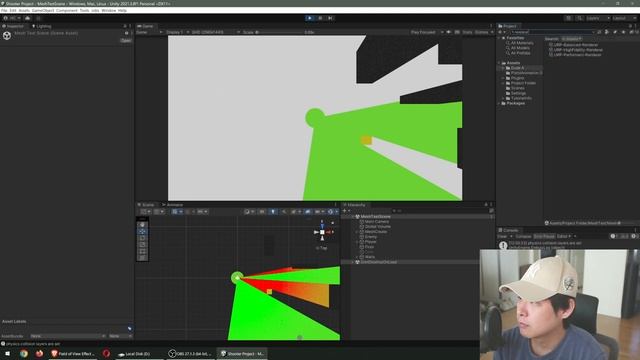Image resolution: width=640 pixels, height=360 pixels.
Task: Select the Animator tab
Action: [x=173, y=205]
